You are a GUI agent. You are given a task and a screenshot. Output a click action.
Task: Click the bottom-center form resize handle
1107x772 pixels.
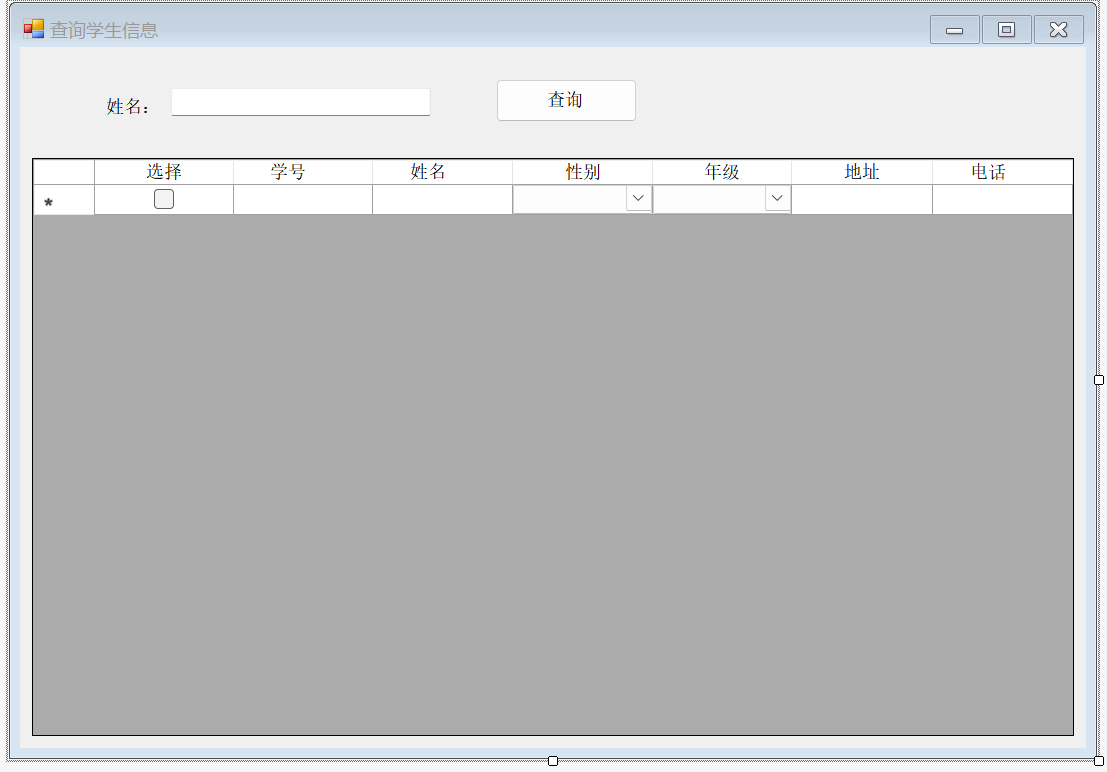pos(553,761)
